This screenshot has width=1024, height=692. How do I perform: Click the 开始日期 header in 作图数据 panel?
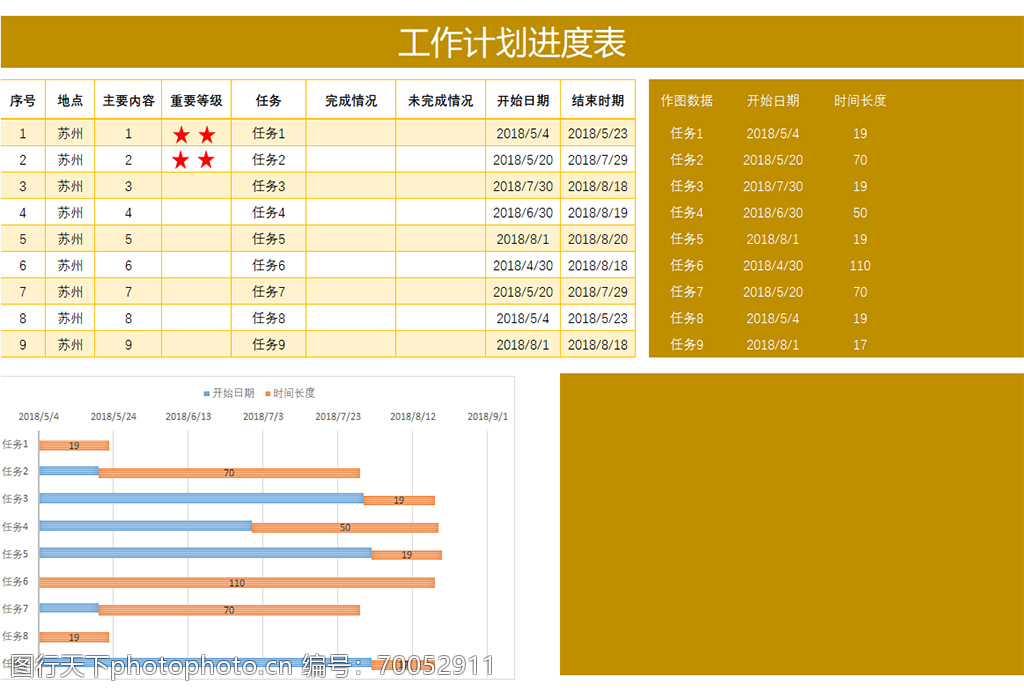(x=773, y=101)
